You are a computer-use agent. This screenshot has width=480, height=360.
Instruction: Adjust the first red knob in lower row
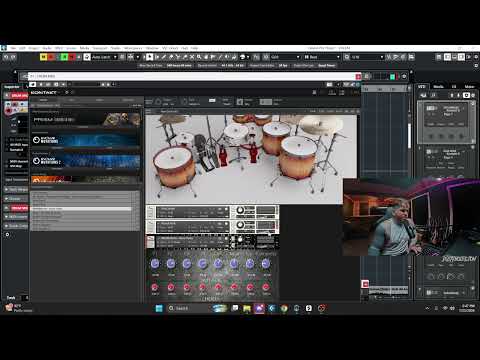click(155, 287)
